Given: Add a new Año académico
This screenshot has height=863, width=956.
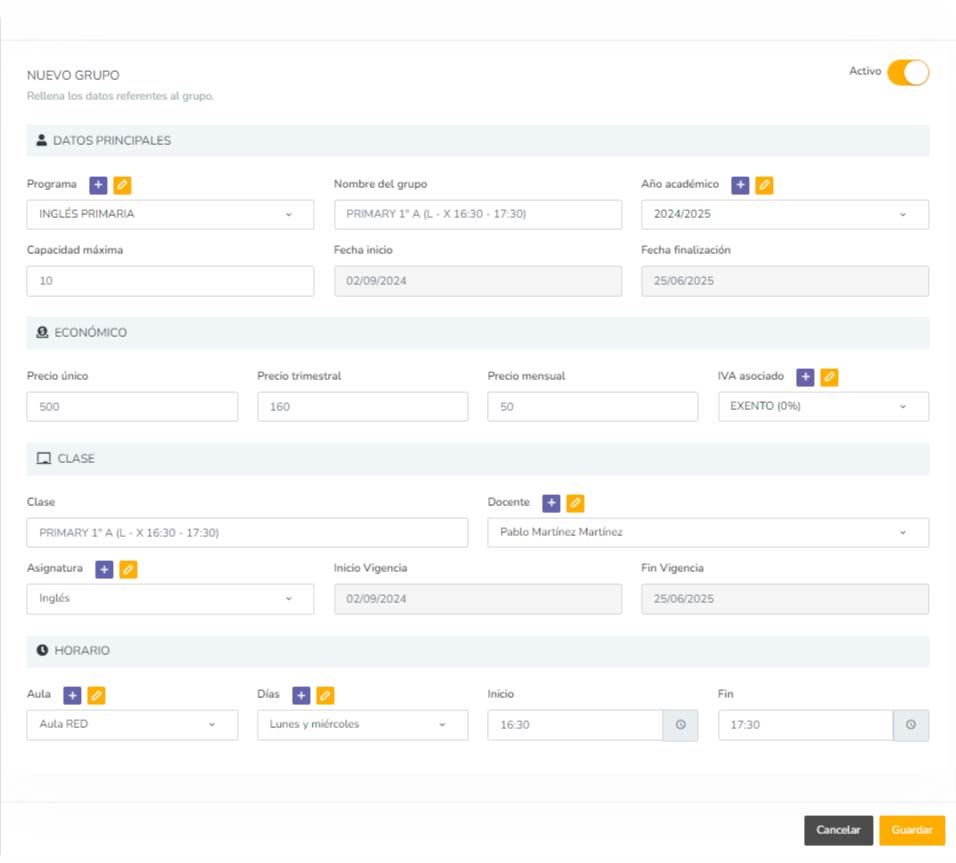Looking at the screenshot, I should (740, 185).
